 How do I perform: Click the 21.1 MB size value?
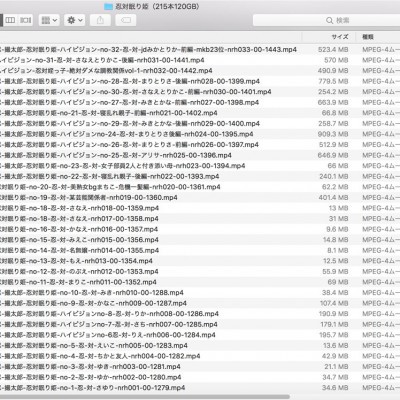336,367
